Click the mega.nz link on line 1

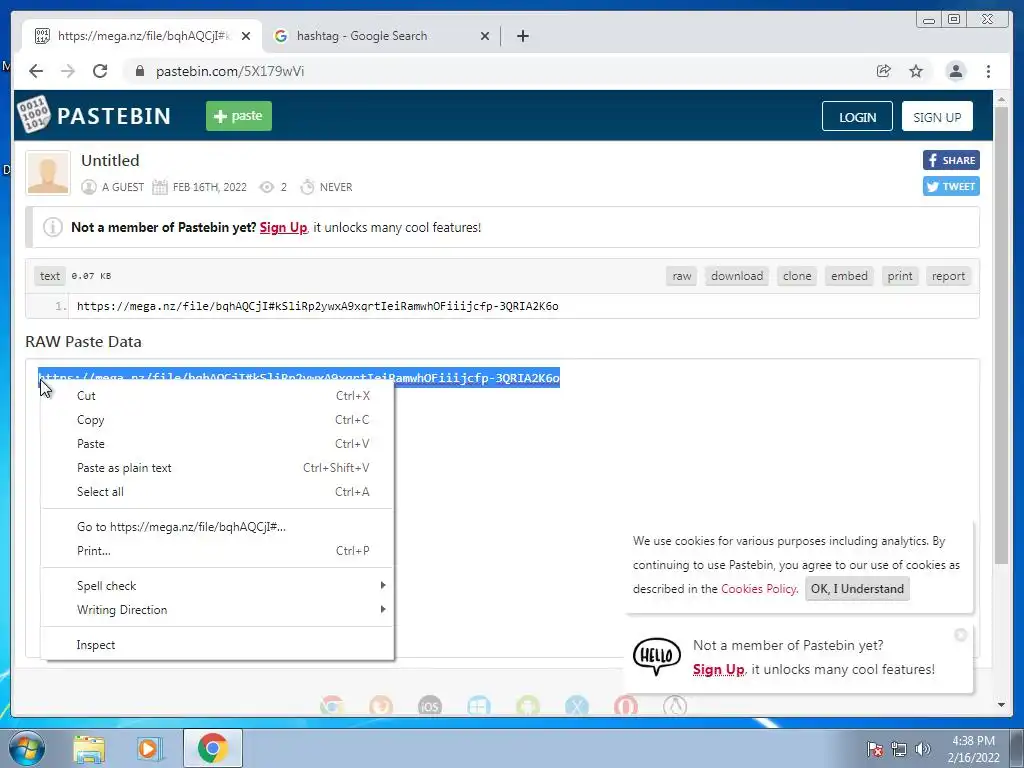click(317, 306)
